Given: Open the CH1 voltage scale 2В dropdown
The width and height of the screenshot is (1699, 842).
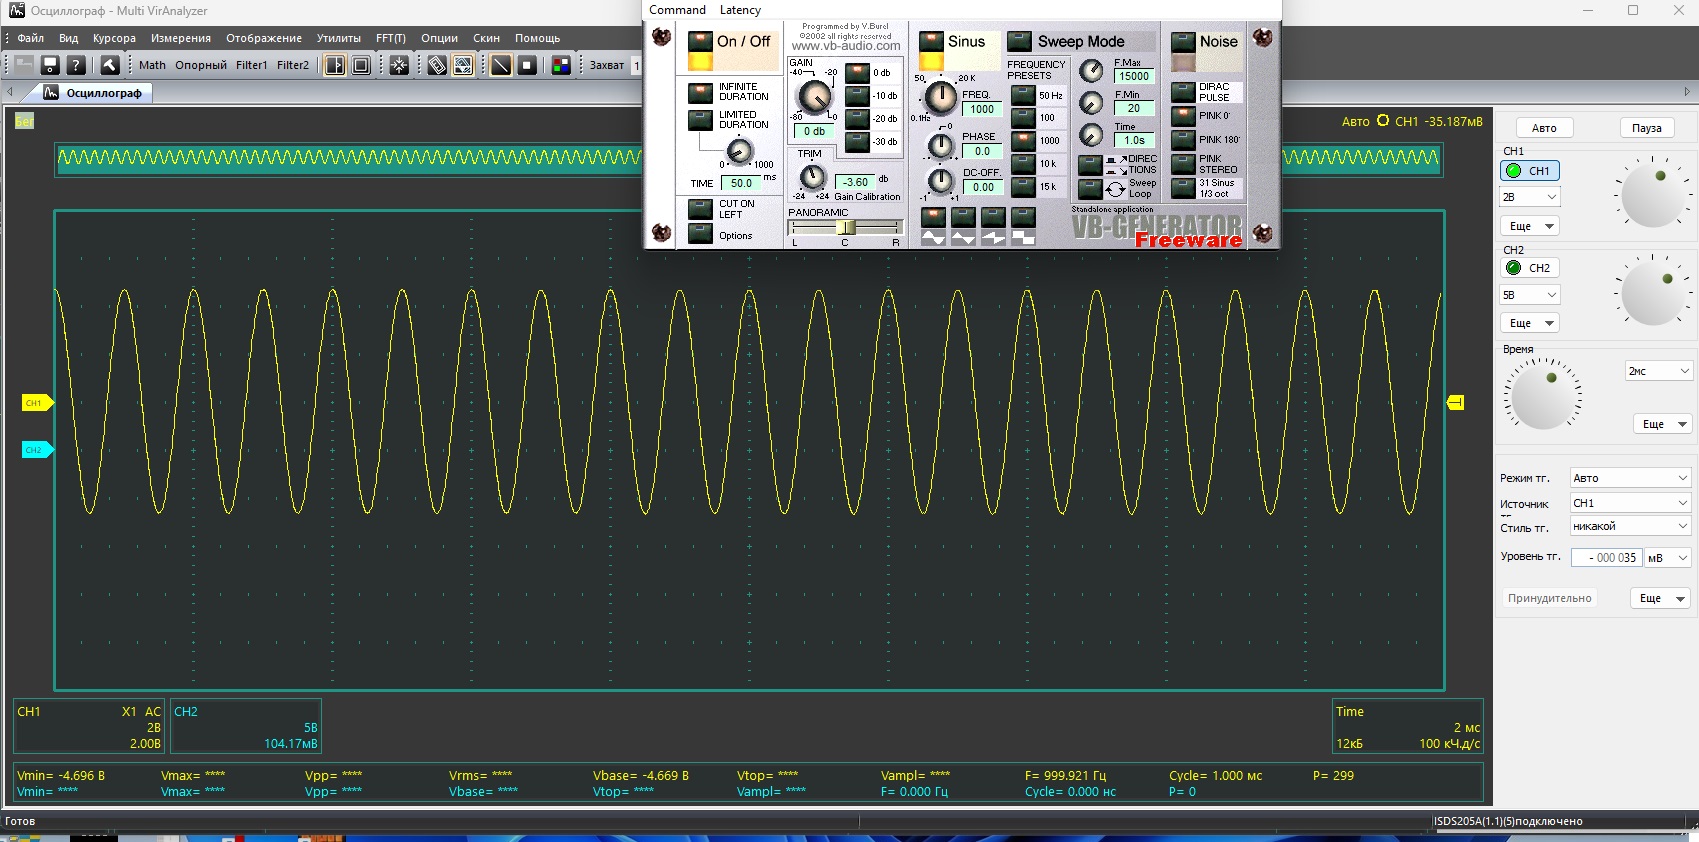Looking at the screenshot, I should pos(1530,197).
